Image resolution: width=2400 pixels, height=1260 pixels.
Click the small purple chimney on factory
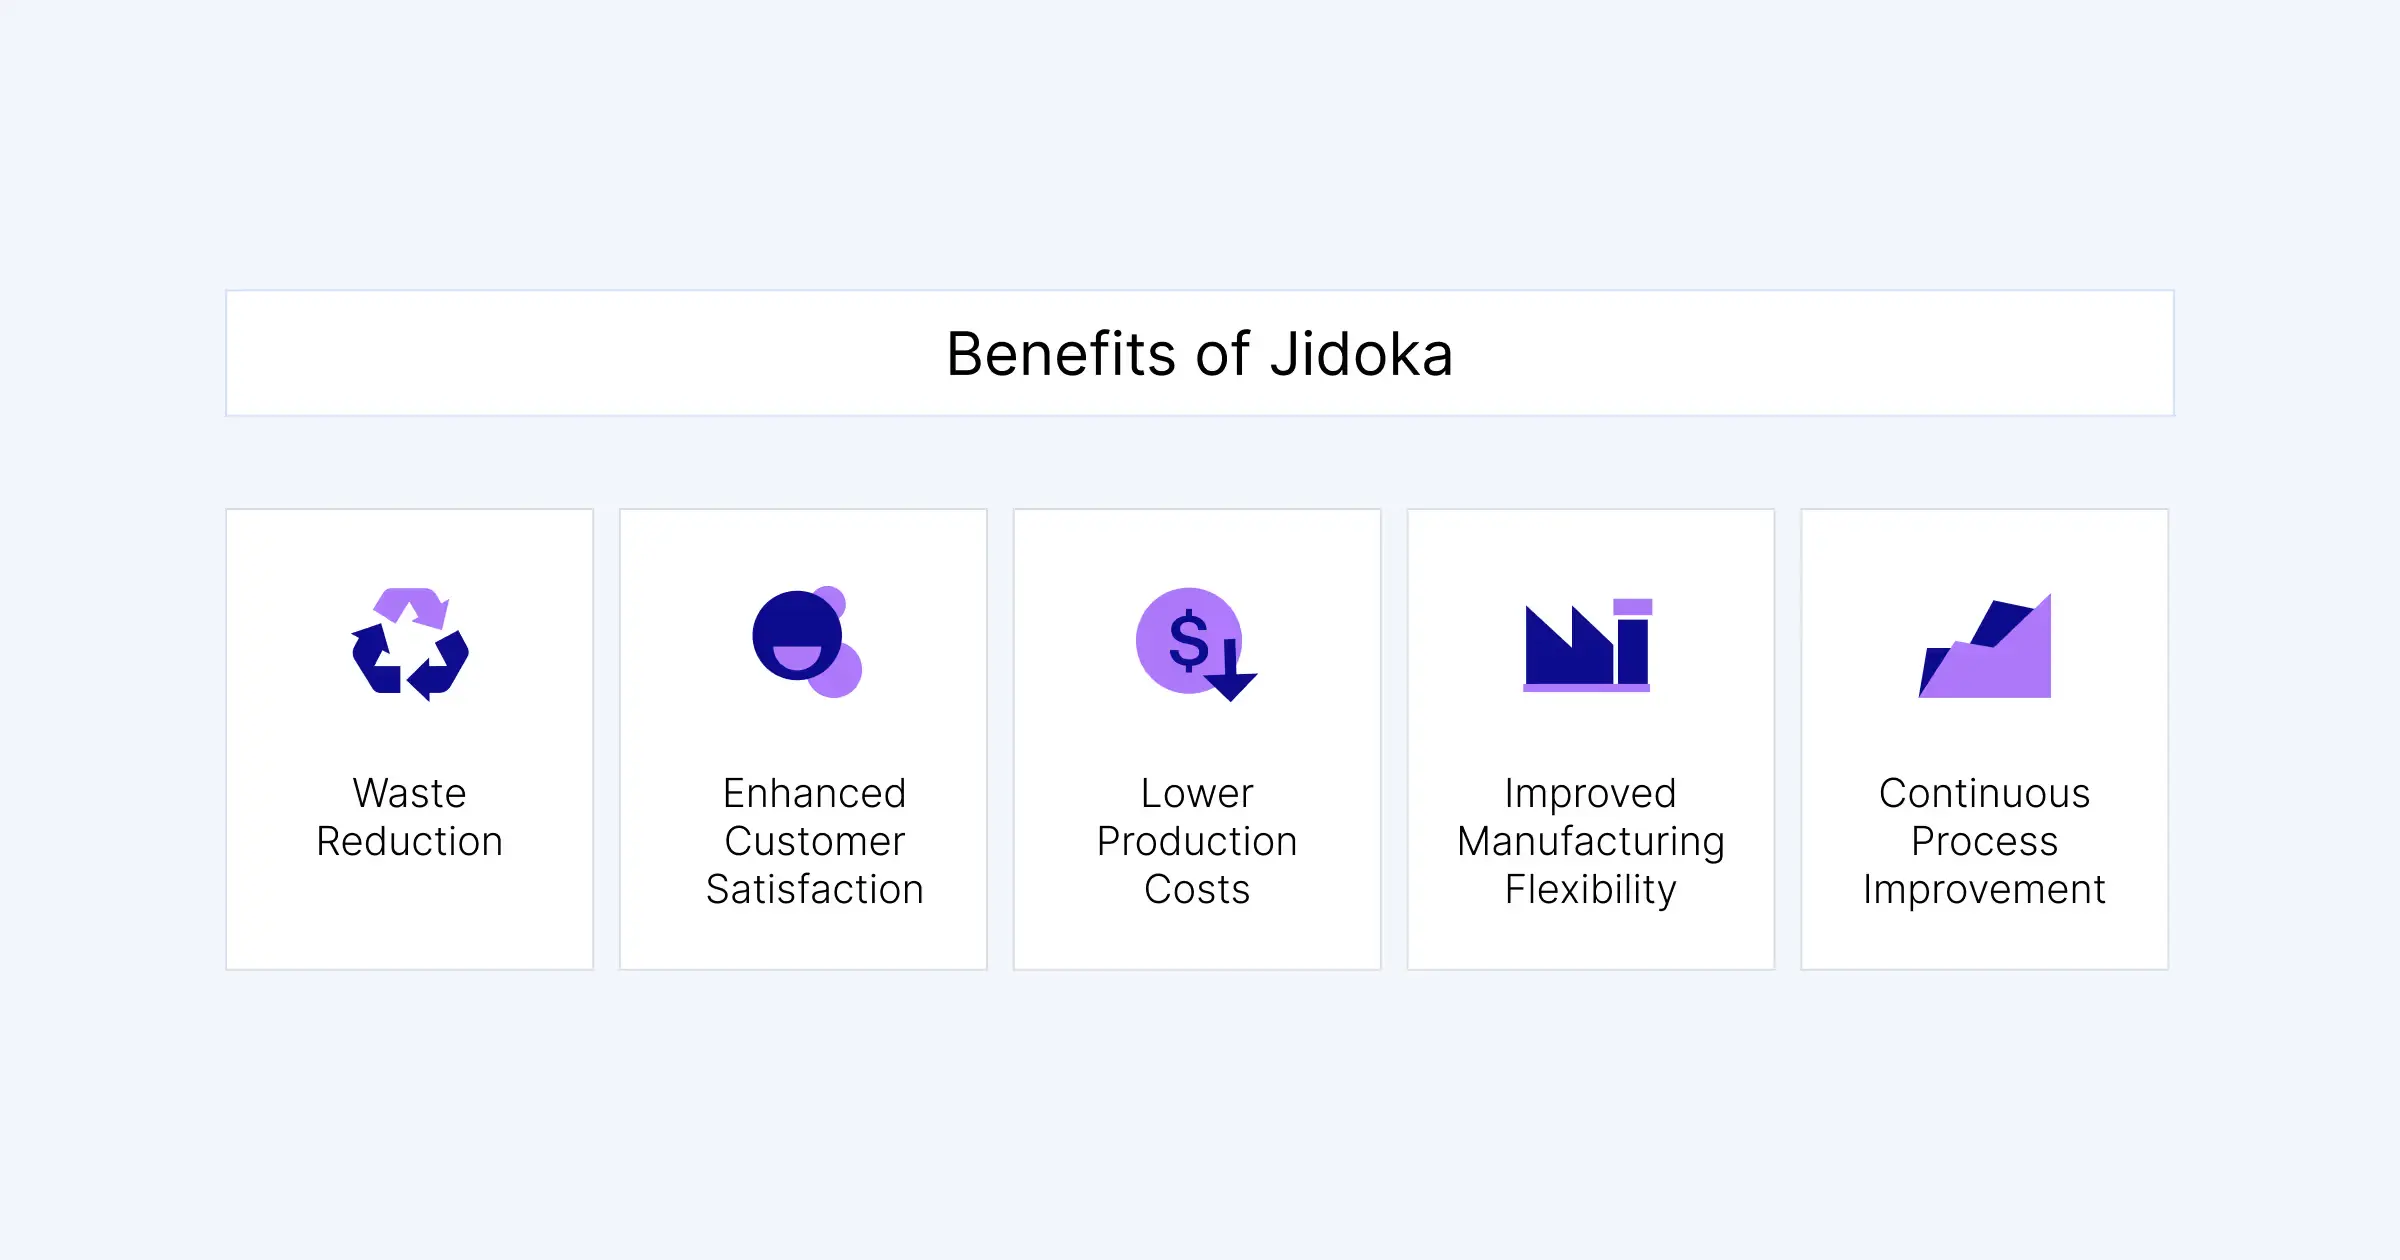1633,607
